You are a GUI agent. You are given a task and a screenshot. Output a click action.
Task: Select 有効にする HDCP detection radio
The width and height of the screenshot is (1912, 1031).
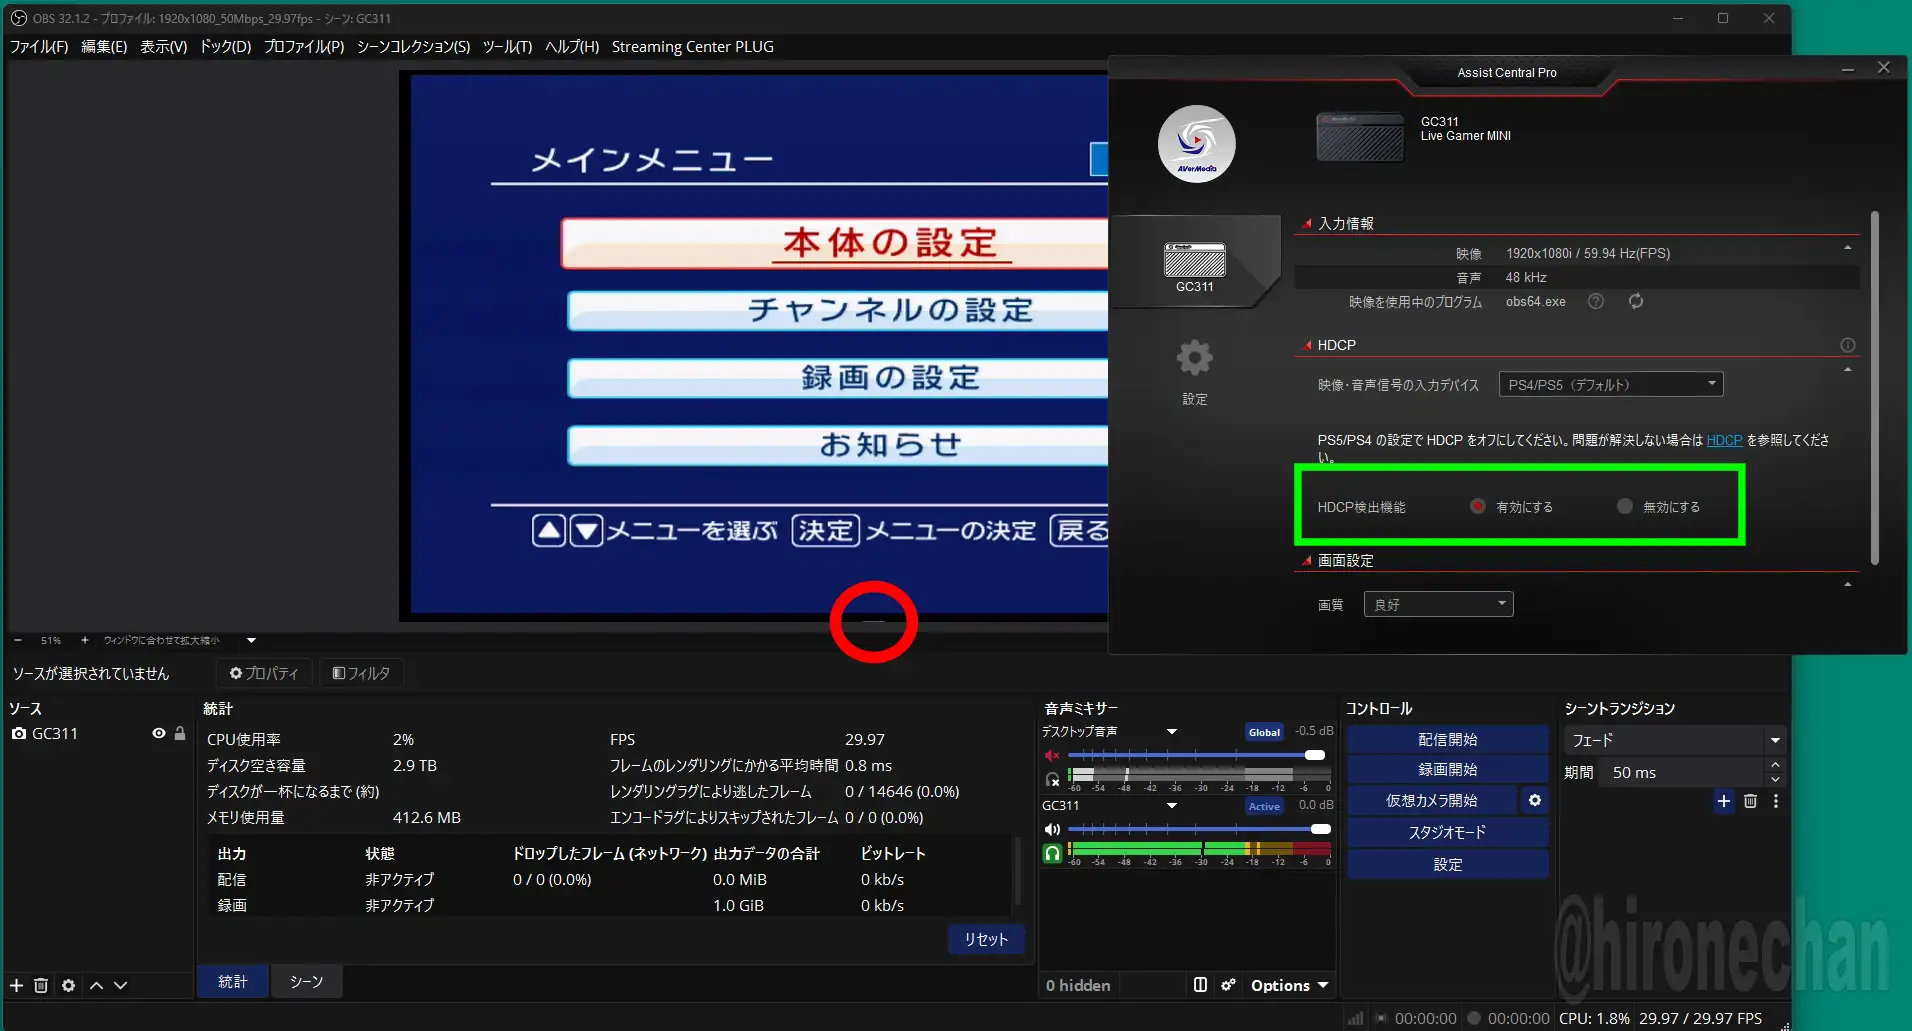click(x=1478, y=506)
